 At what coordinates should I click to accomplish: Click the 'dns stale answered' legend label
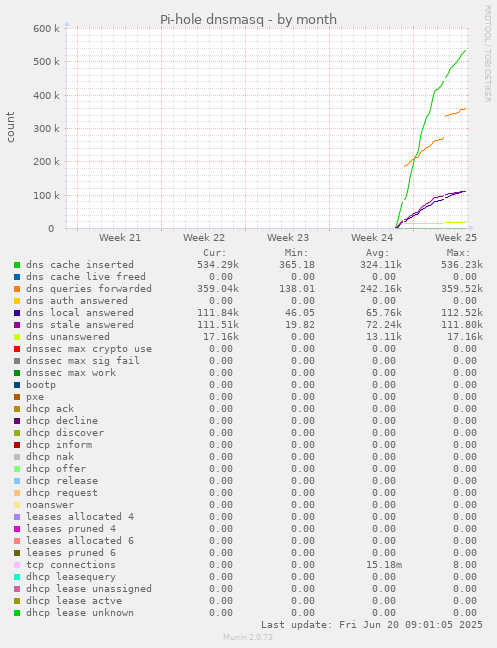tap(80, 325)
